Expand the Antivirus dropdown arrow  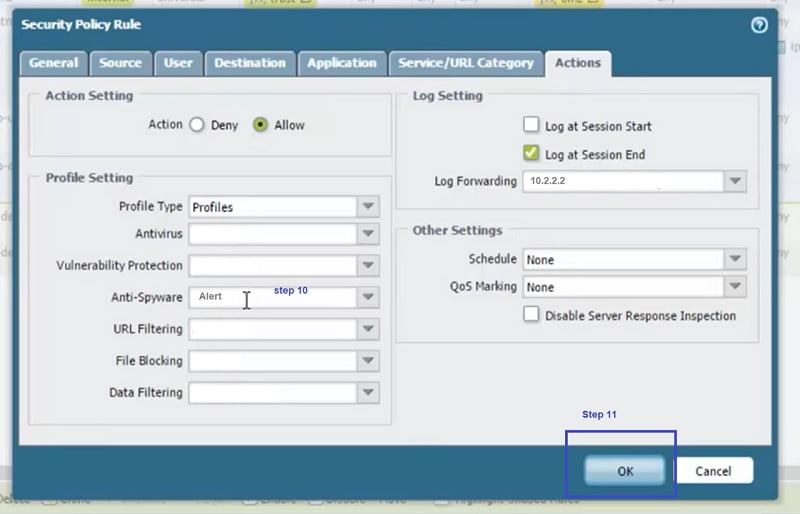click(x=368, y=234)
